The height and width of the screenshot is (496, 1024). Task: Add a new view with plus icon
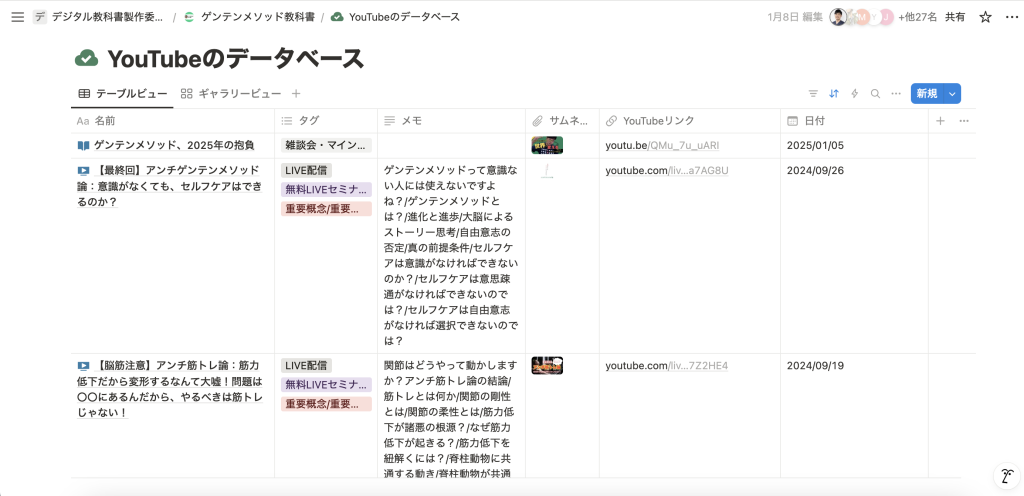(296, 94)
